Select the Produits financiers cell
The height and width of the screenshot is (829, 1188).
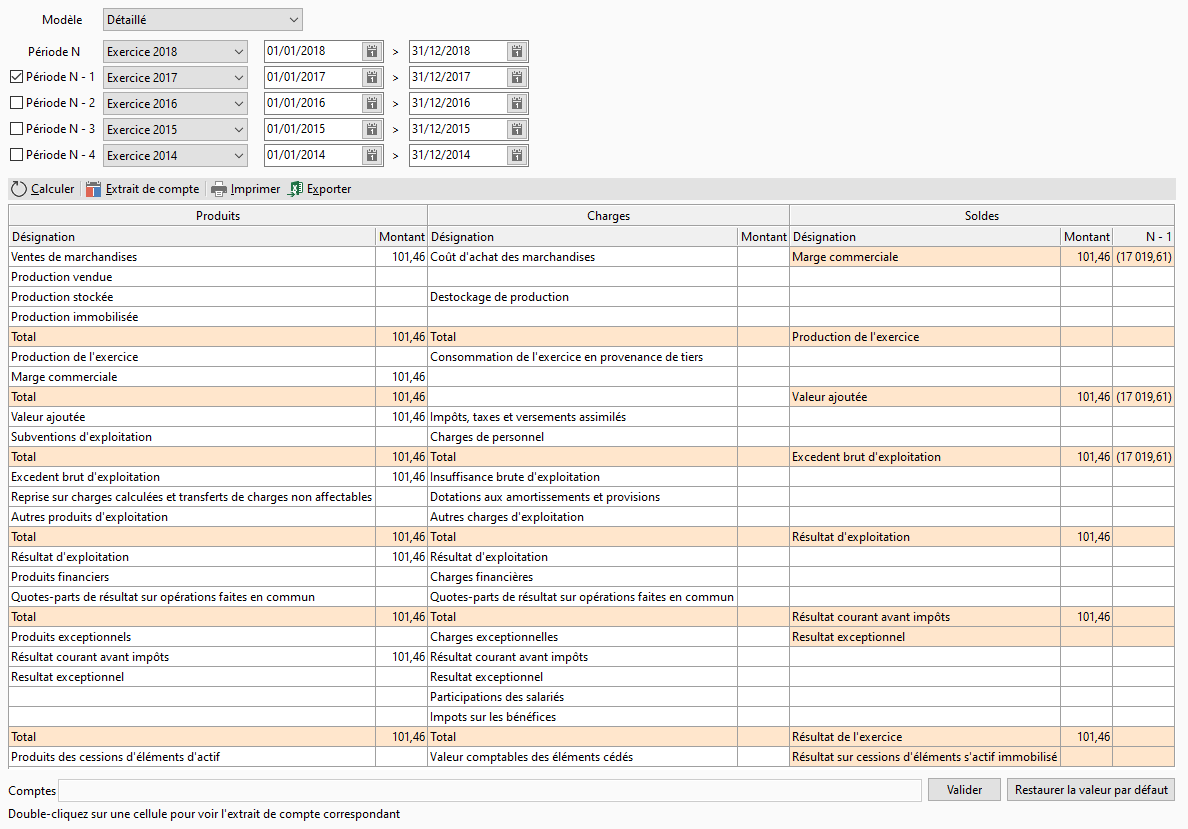point(192,577)
